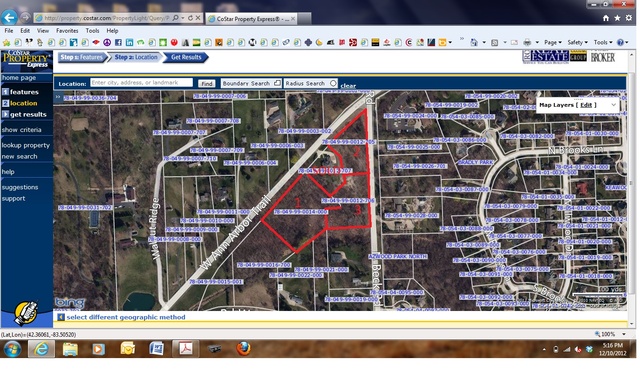The image size is (640, 373).
Task: Click the address bar refresh icon
Action: pos(190,18)
